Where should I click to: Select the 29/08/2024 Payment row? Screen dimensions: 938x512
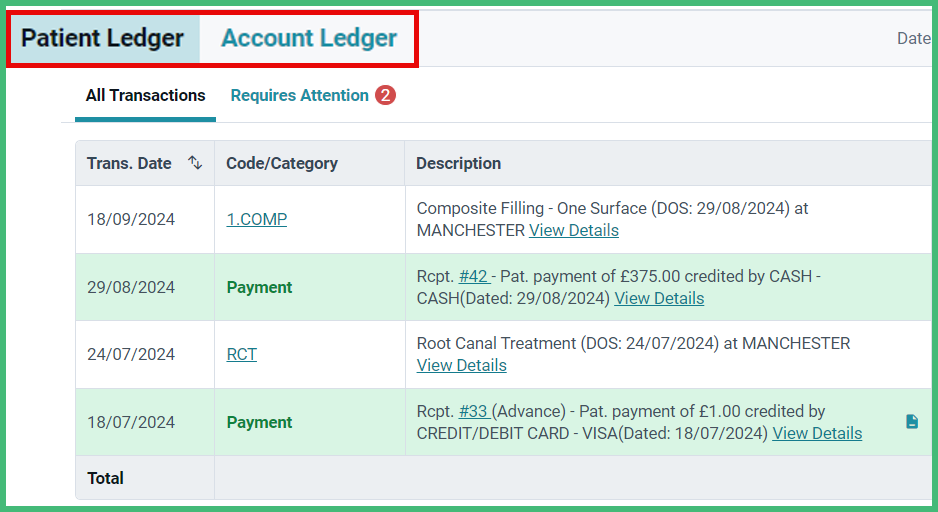503,288
